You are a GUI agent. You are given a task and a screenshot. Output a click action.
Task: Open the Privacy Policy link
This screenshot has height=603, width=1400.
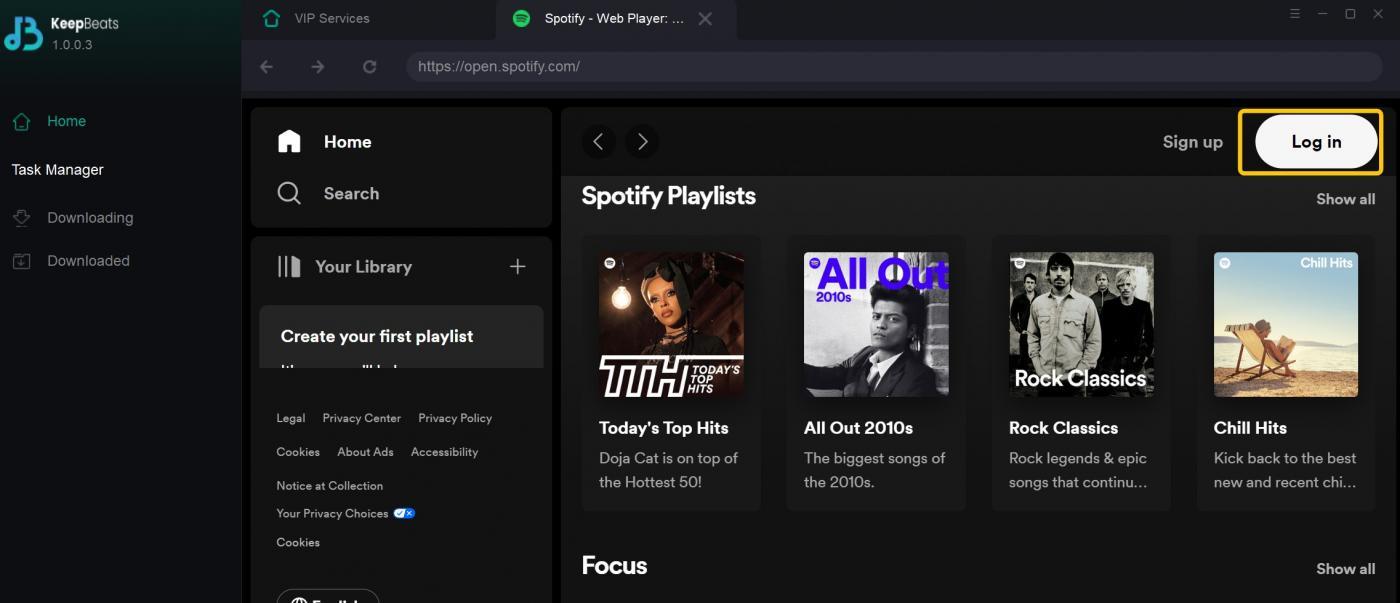tap(455, 418)
